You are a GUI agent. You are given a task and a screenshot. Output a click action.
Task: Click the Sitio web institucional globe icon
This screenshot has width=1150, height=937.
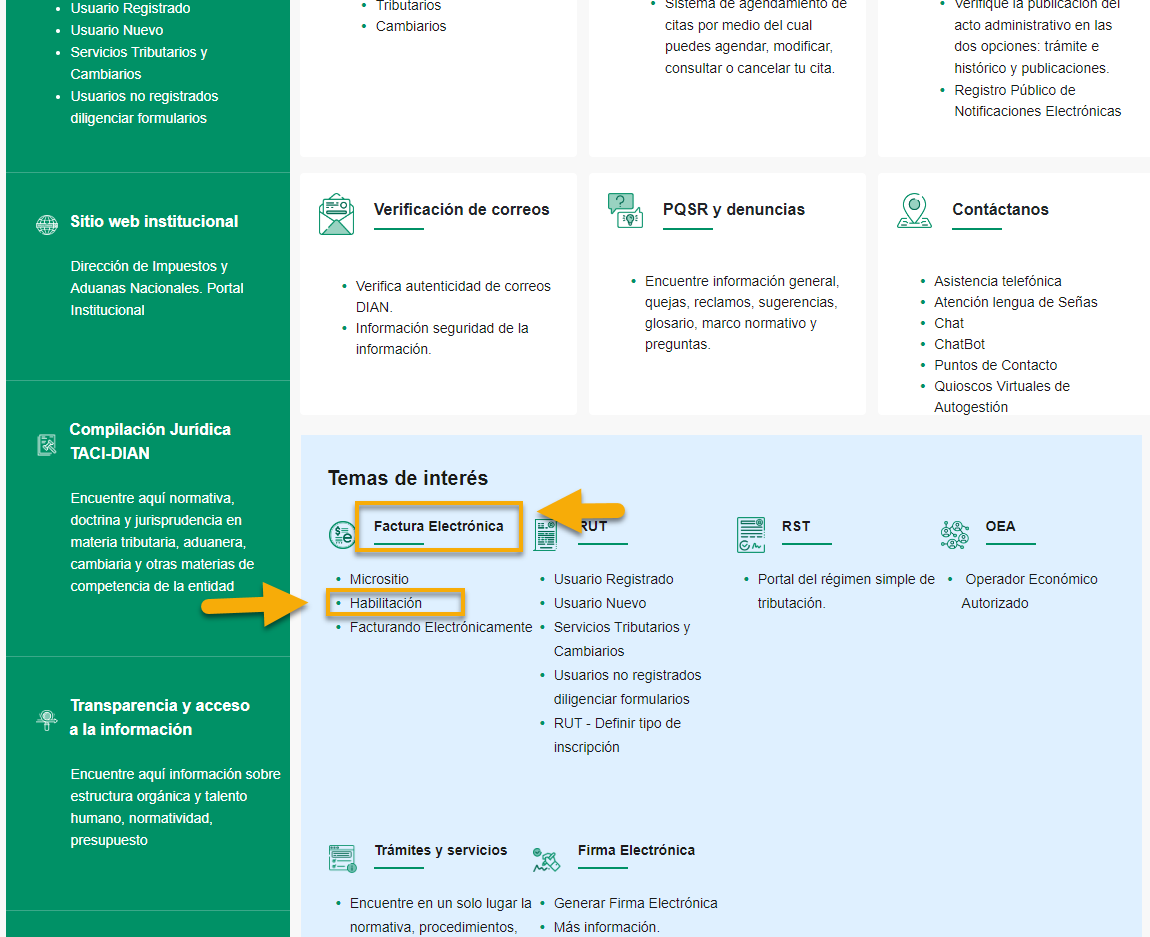[47, 224]
